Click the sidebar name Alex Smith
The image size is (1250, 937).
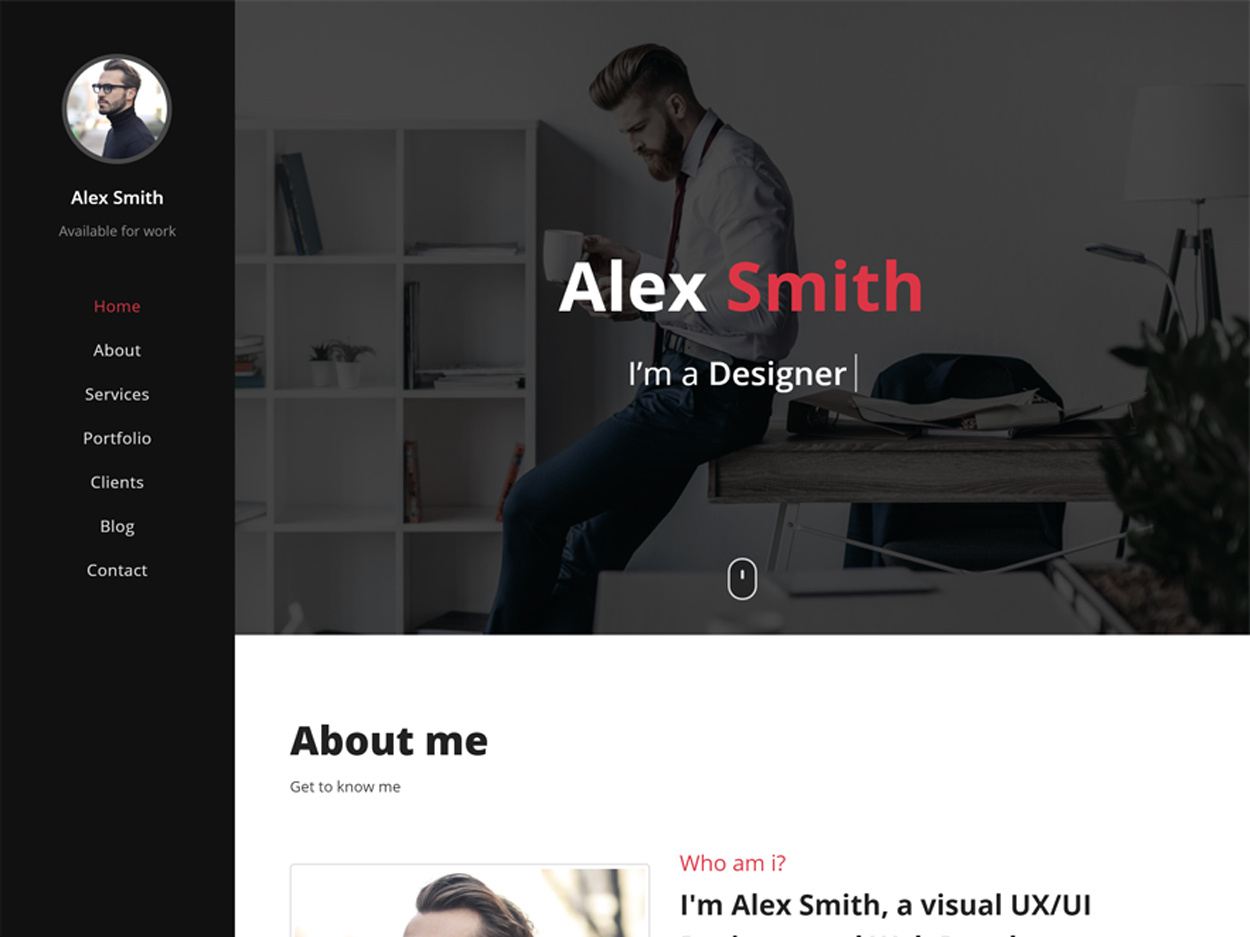coord(117,198)
